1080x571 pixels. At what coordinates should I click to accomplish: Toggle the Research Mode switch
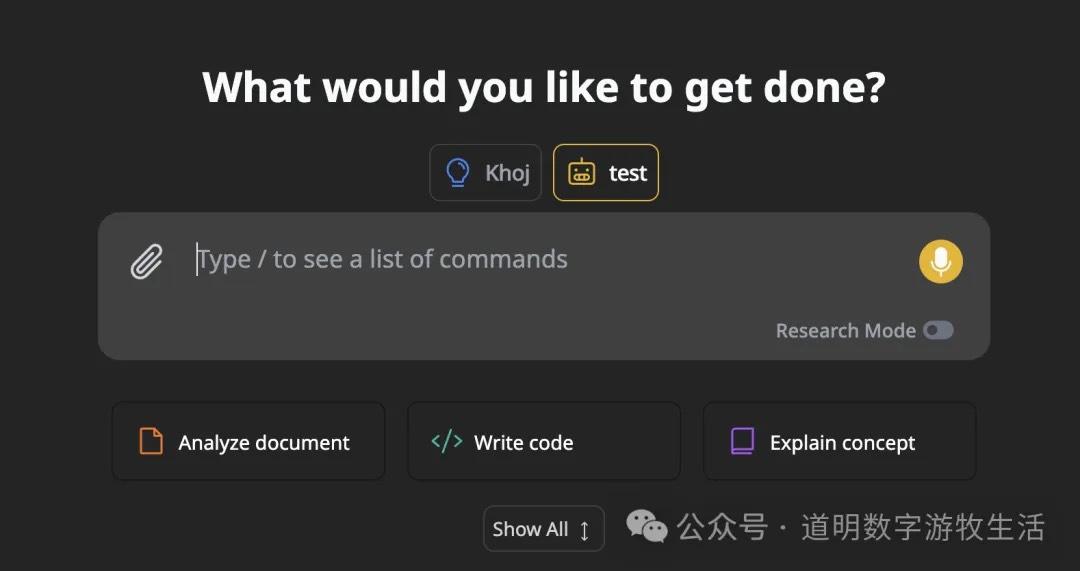click(x=938, y=331)
